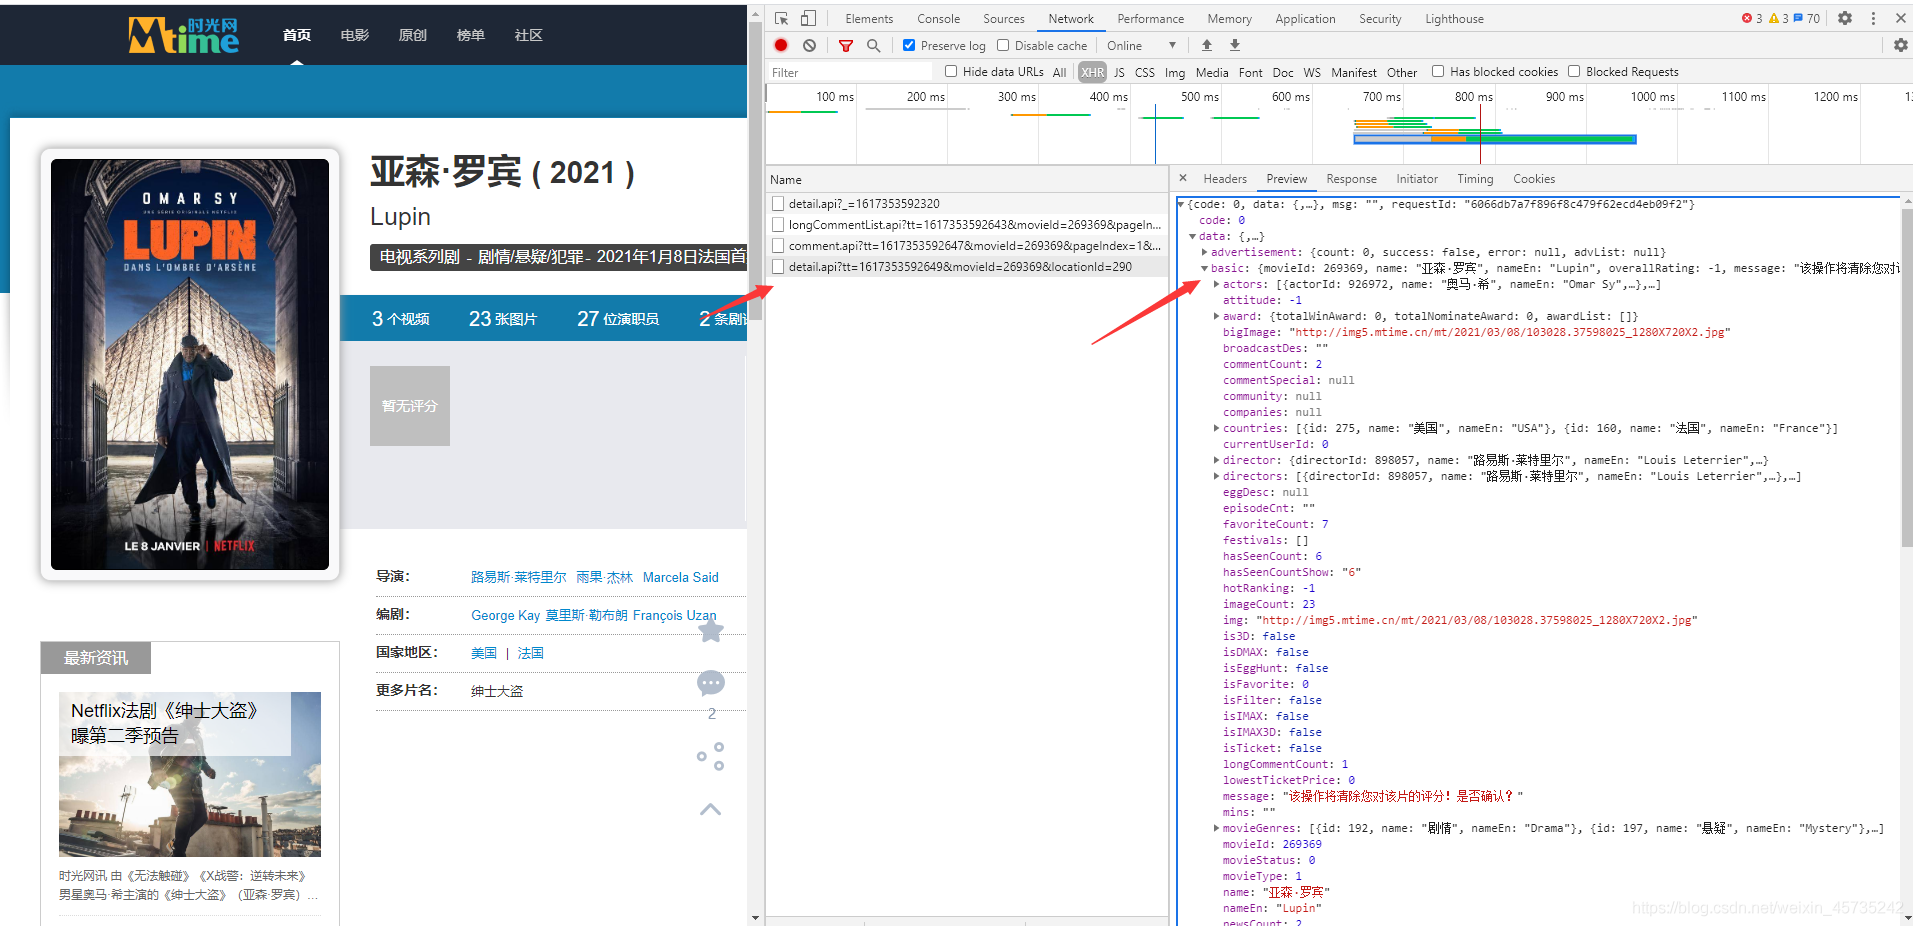Switch to the Console panel tab
This screenshot has height=926, width=1913.
coord(938,18)
